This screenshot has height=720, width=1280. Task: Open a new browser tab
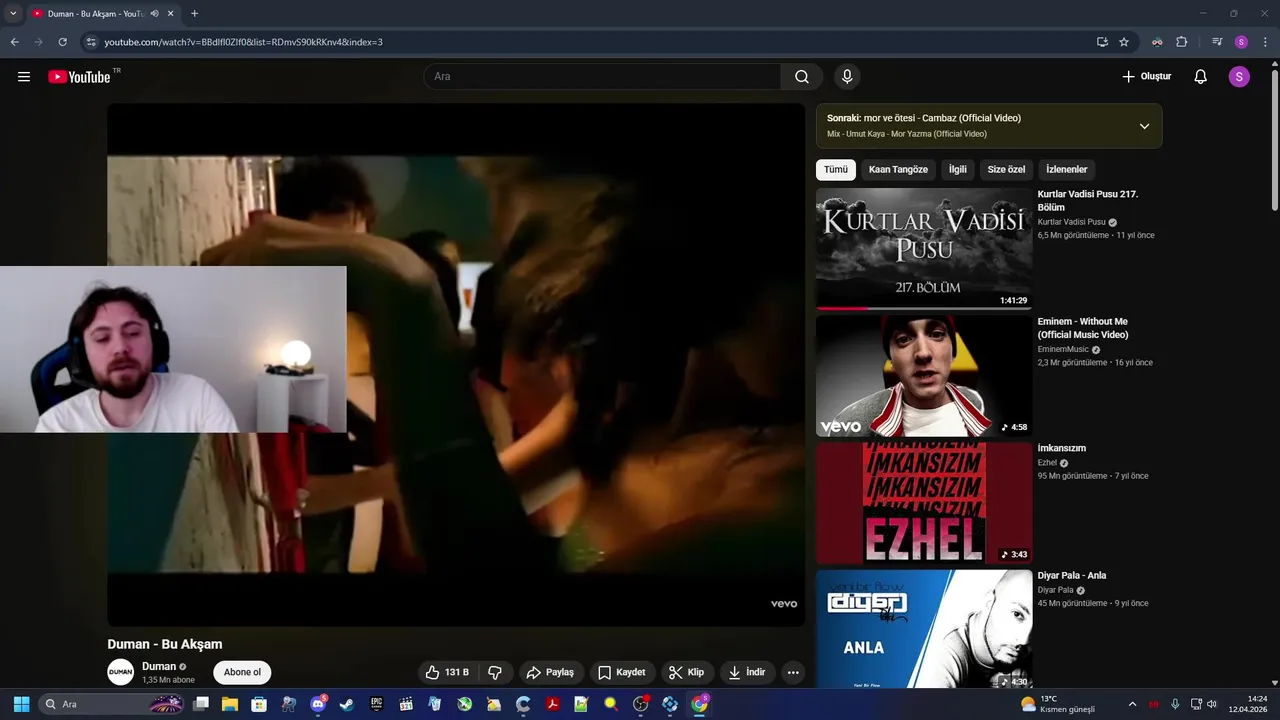[194, 14]
